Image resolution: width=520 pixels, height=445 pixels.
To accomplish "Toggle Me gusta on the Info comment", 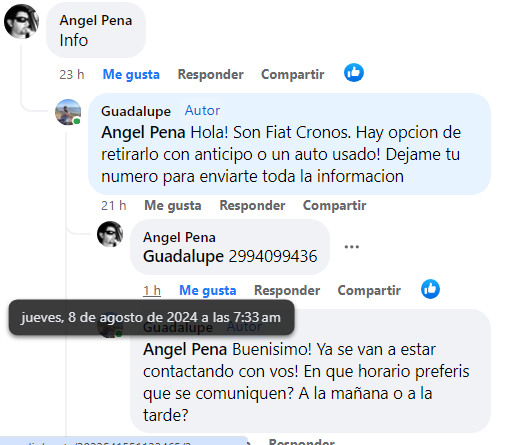I will pyautogui.click(x=131, y=74).
